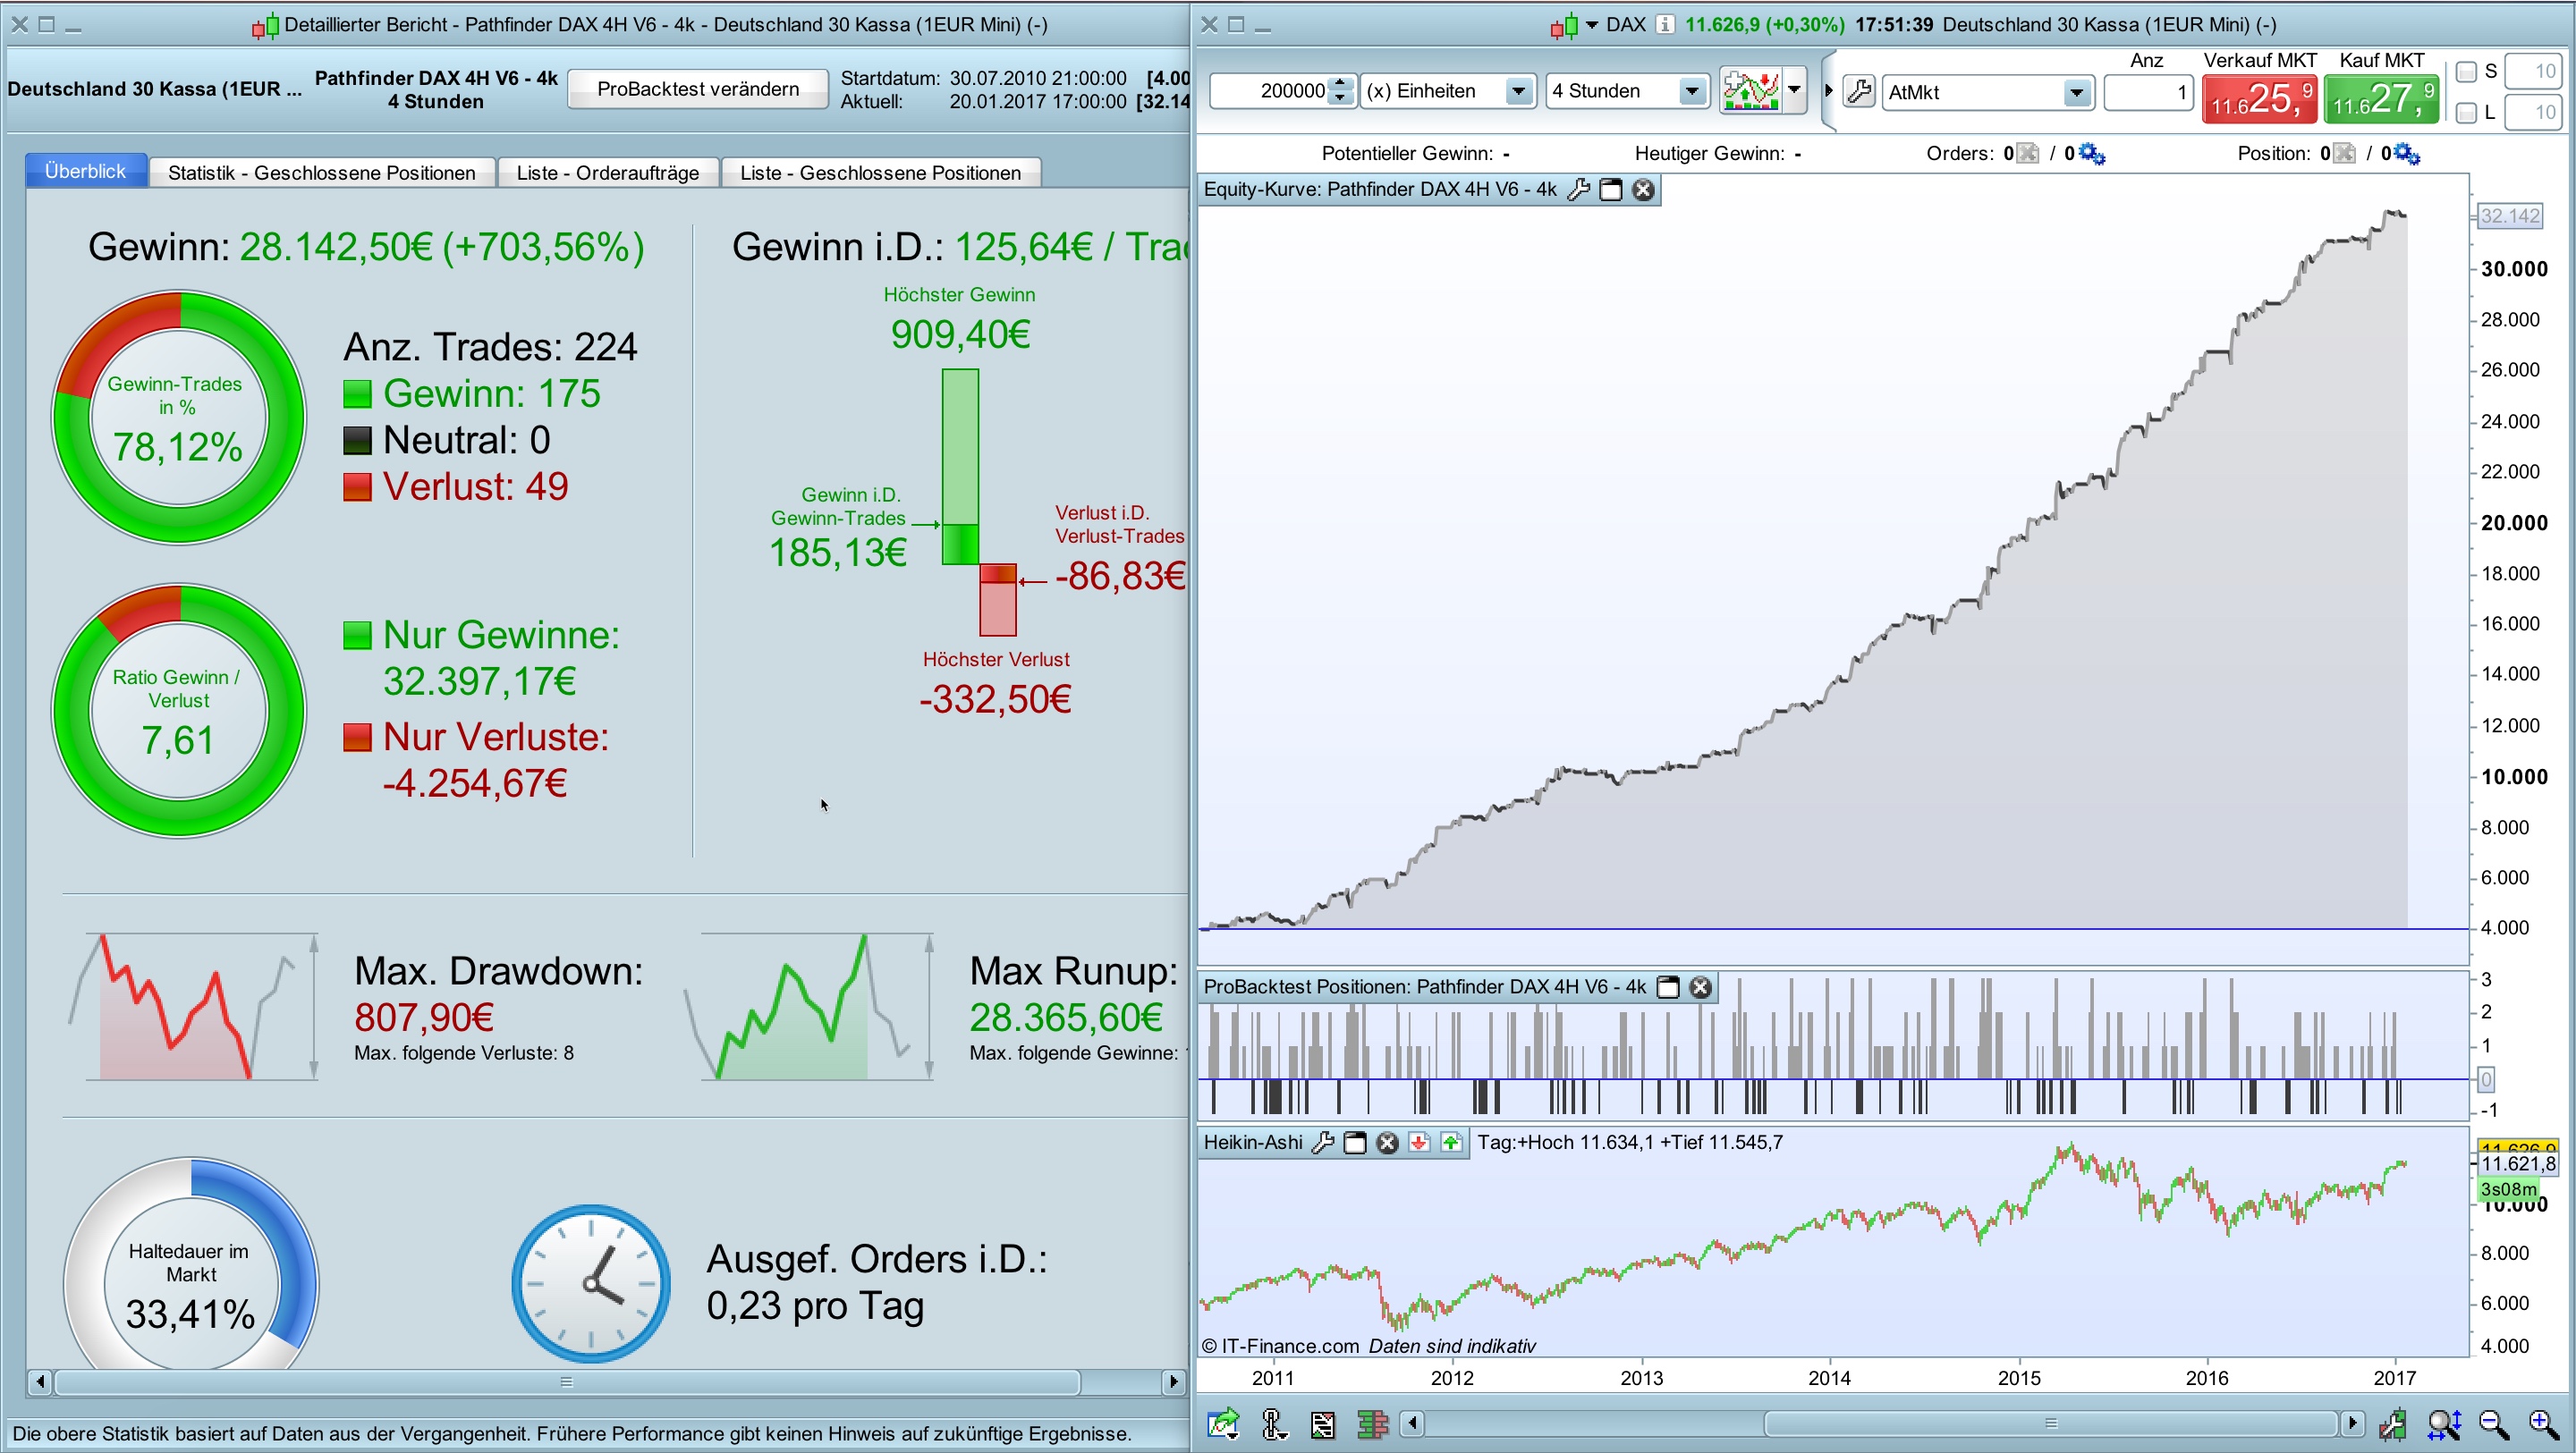Click the zoom in magnifier icon
The image size is (2576, 1453).
(x=2543, y=1424)
